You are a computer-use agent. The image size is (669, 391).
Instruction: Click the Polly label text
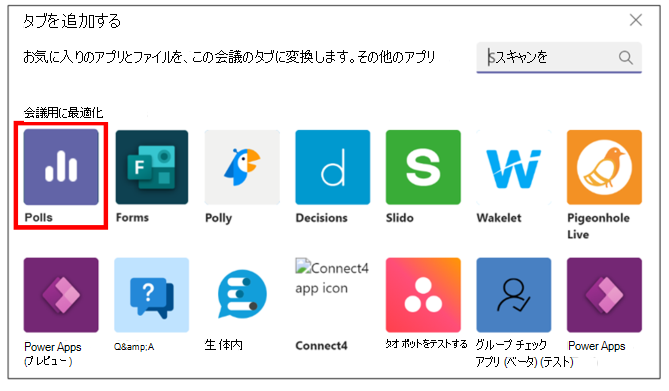coord(218,218)
